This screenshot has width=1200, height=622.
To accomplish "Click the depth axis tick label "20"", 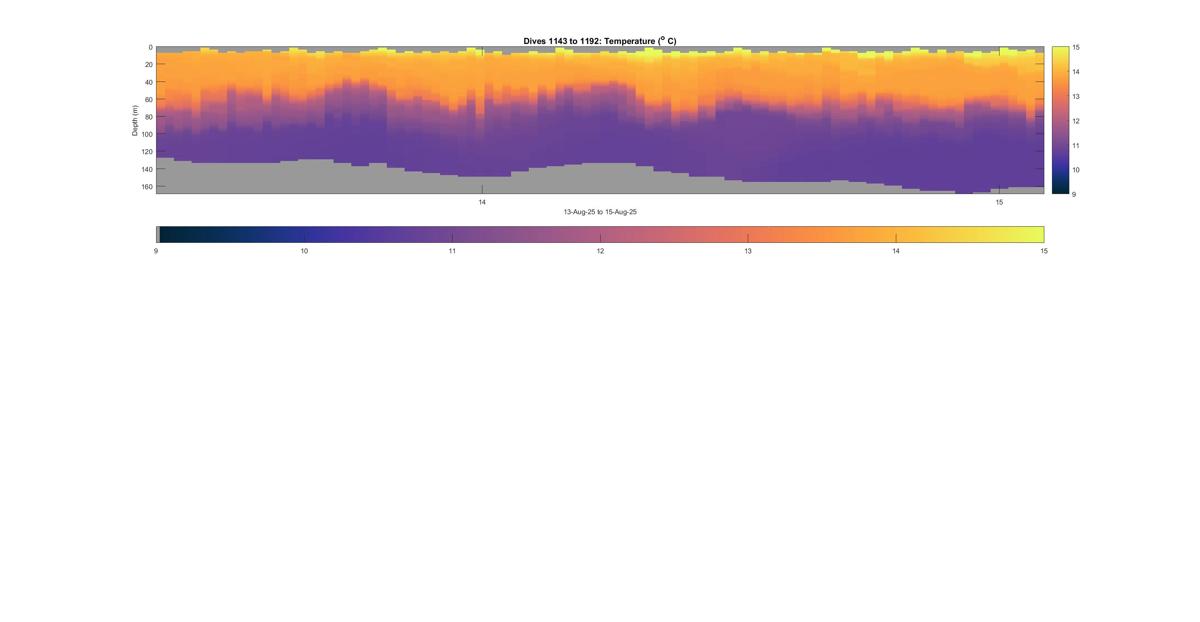I will (148, 65).
